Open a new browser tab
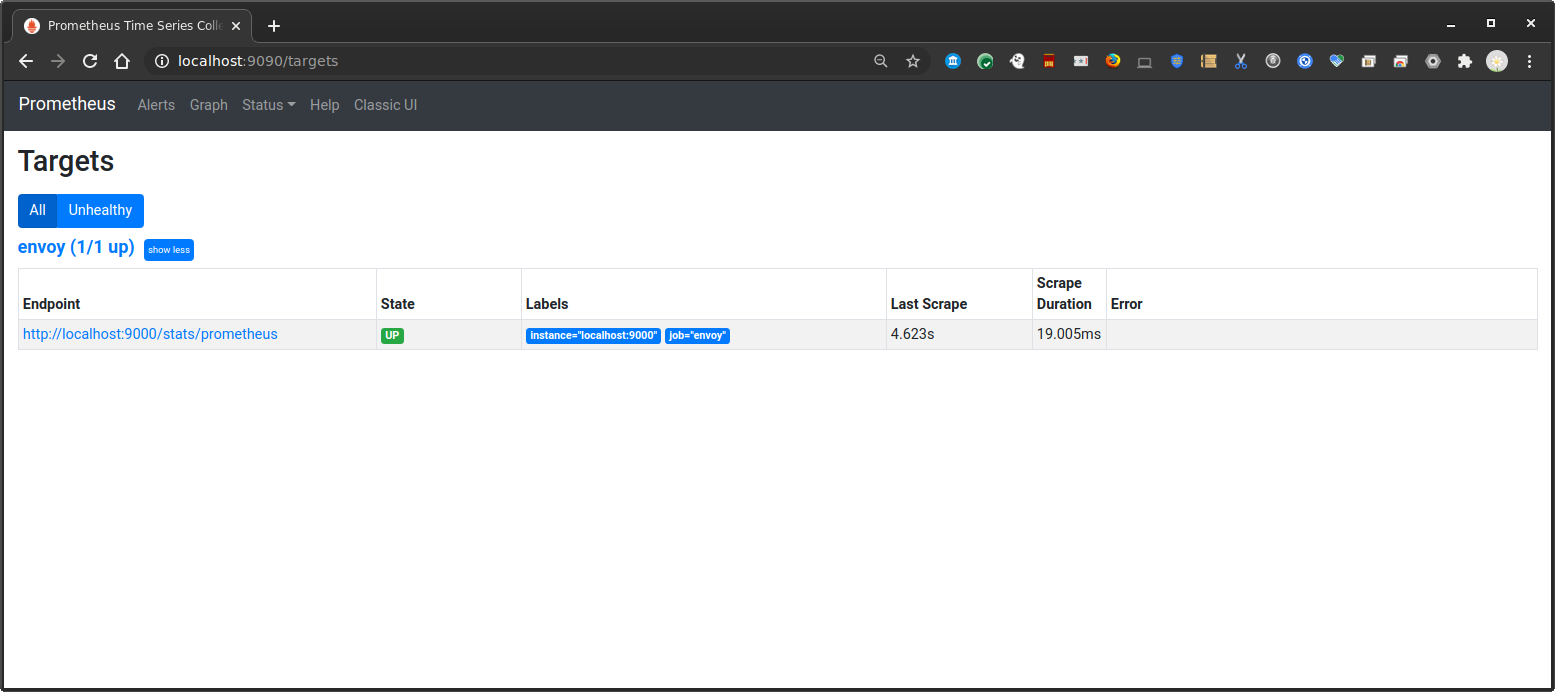This screenshot has width=1555, height=692. click(x=274, y=26)
